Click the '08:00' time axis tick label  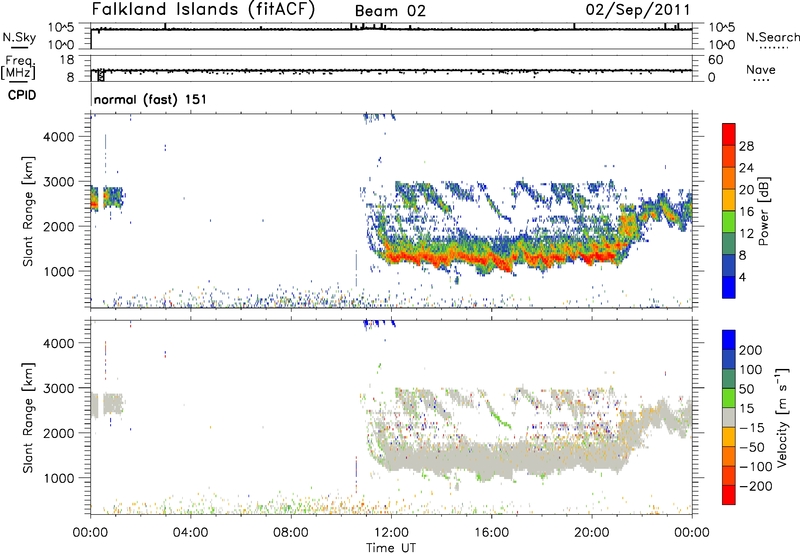291,533
